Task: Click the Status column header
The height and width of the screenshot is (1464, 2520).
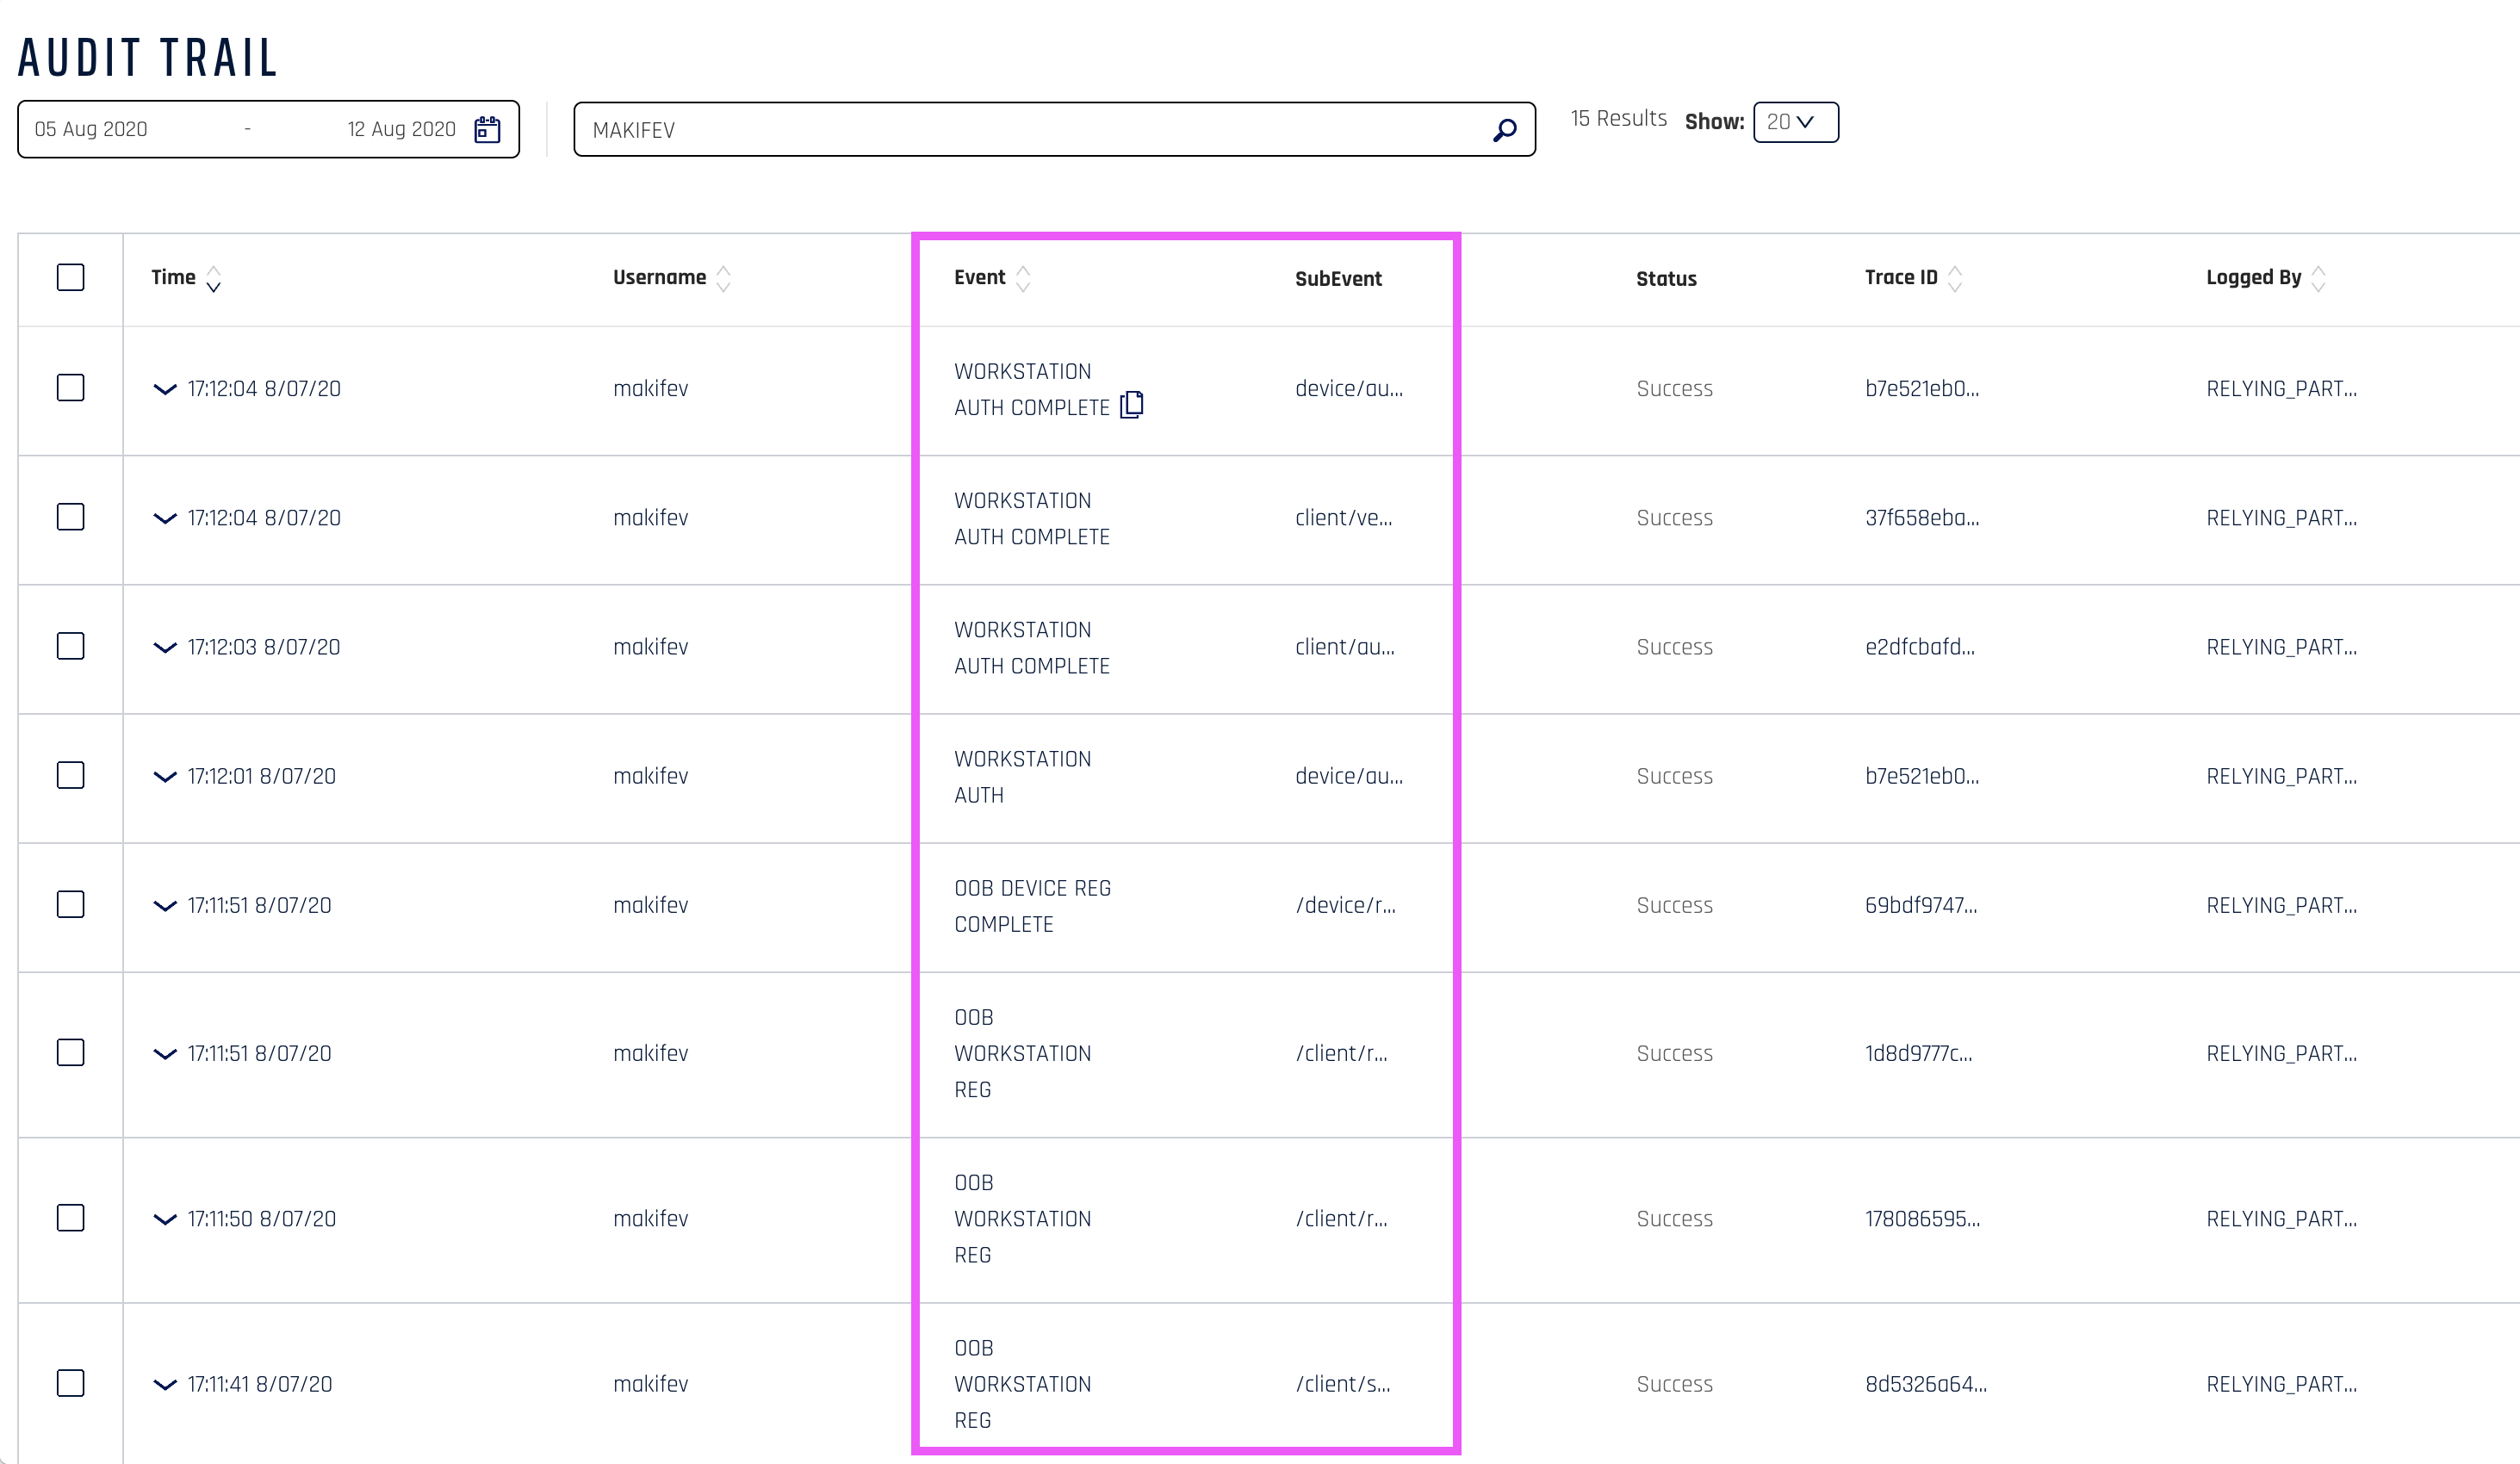Action: (1666, 279)
